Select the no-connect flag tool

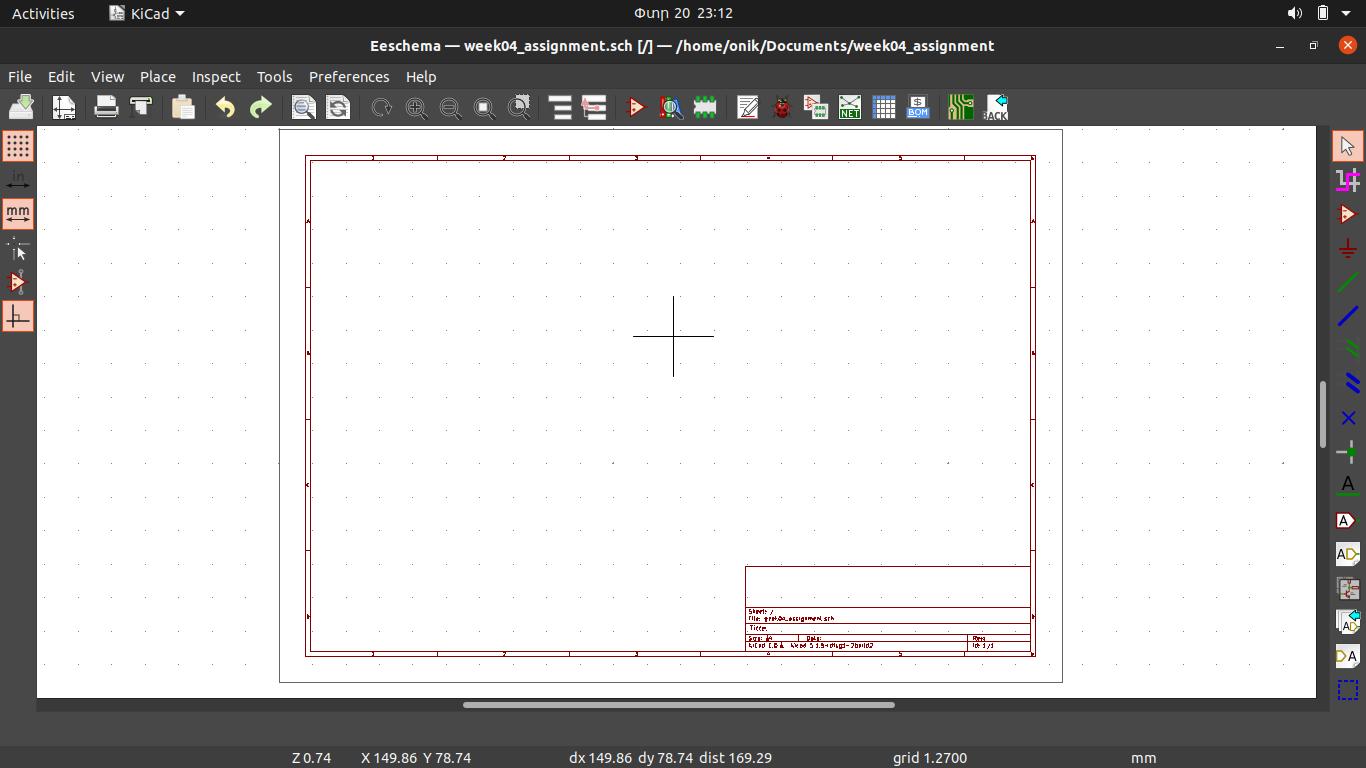pos(1348,418)
